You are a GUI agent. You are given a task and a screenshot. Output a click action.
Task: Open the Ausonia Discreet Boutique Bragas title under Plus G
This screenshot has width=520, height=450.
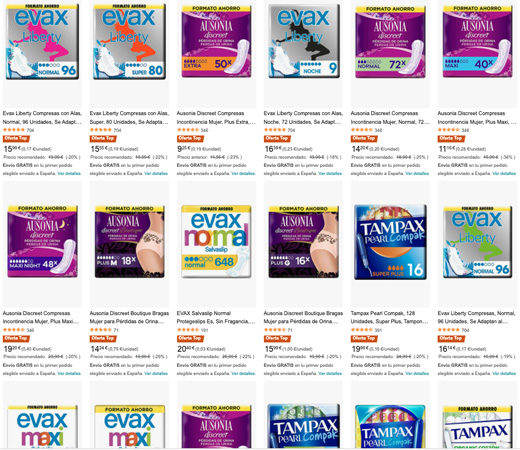click(303, 317)
